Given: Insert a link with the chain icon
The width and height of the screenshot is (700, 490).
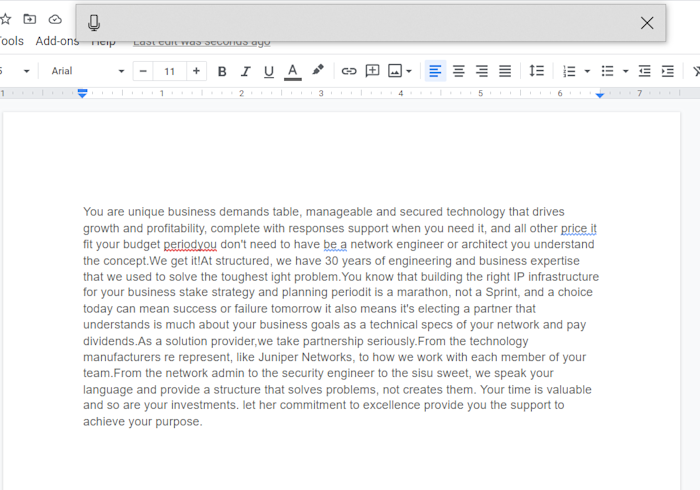Looking at the screenshot, I should [x=349, y=71].
